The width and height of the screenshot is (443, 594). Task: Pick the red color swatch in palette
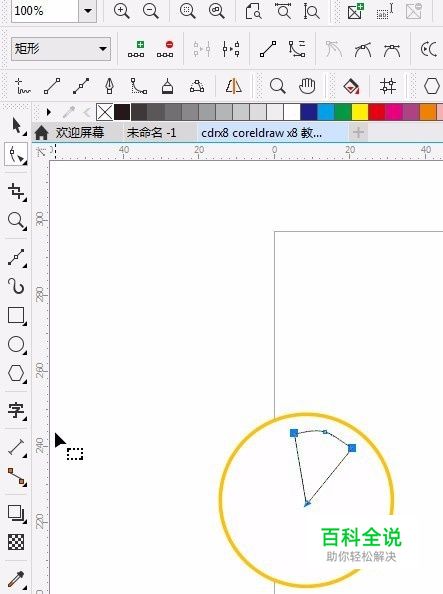(x=377, y=113)
